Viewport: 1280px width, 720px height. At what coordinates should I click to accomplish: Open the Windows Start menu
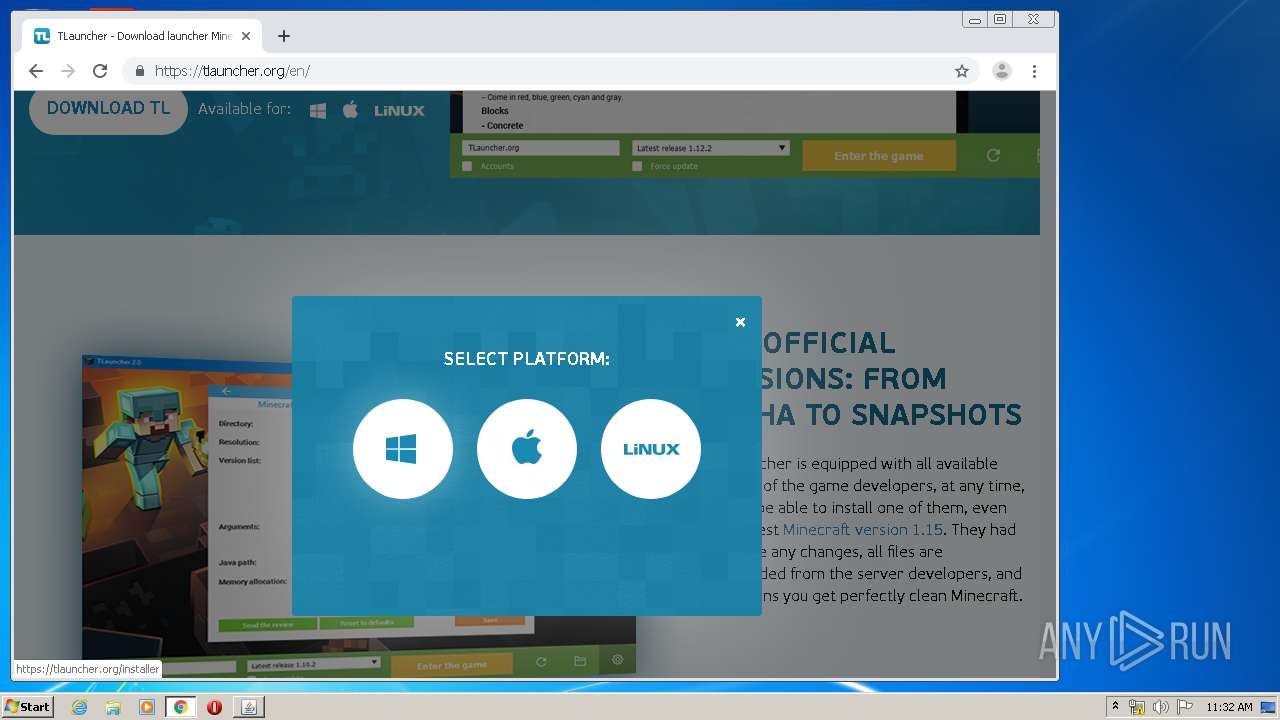click(28, 706)
